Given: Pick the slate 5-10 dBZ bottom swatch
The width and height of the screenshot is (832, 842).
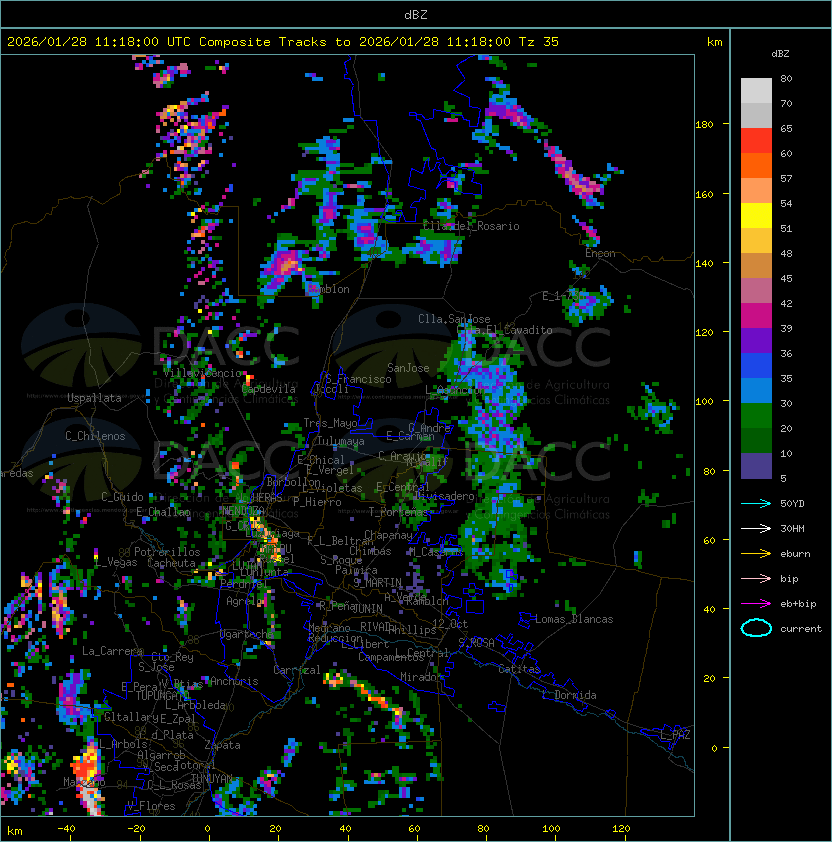Looking at the screenshot, I should [x=756, y=466].
